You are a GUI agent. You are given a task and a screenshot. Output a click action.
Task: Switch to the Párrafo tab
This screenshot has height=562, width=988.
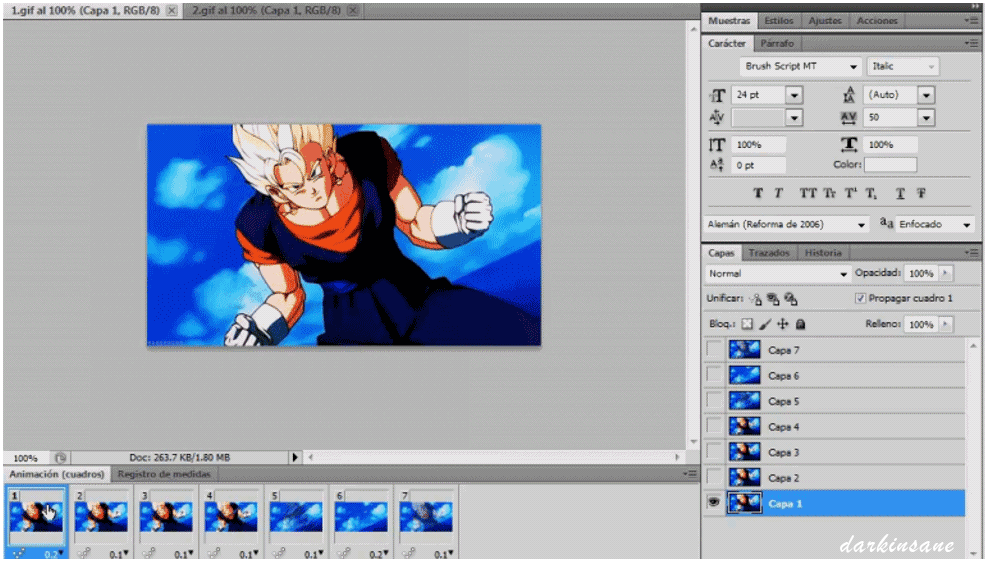pos(777,43)
